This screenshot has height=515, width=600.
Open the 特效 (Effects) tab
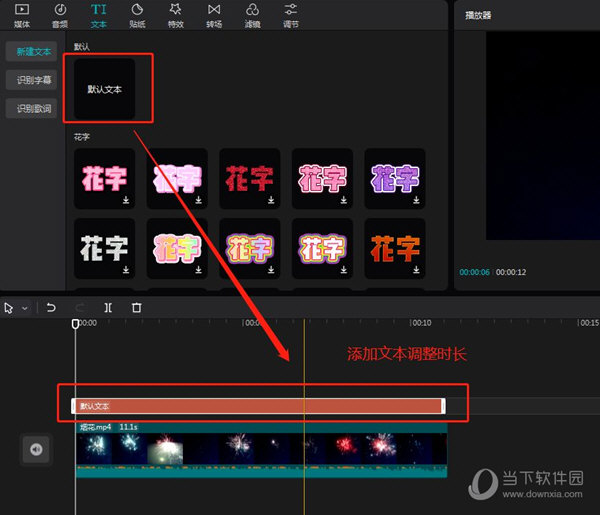(176, 15)
